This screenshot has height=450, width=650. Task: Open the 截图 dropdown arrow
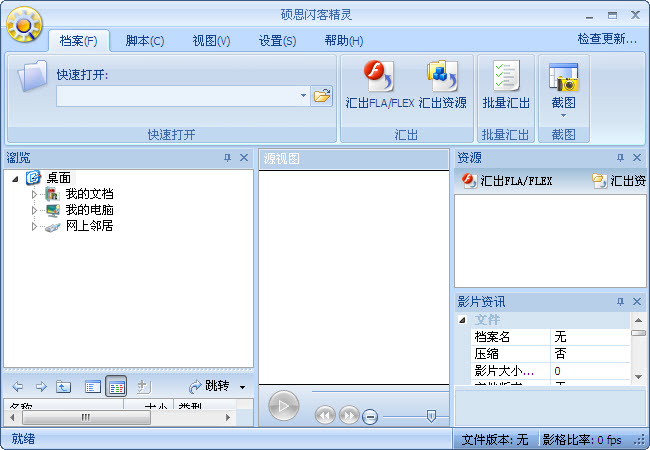tap(563, 116)
